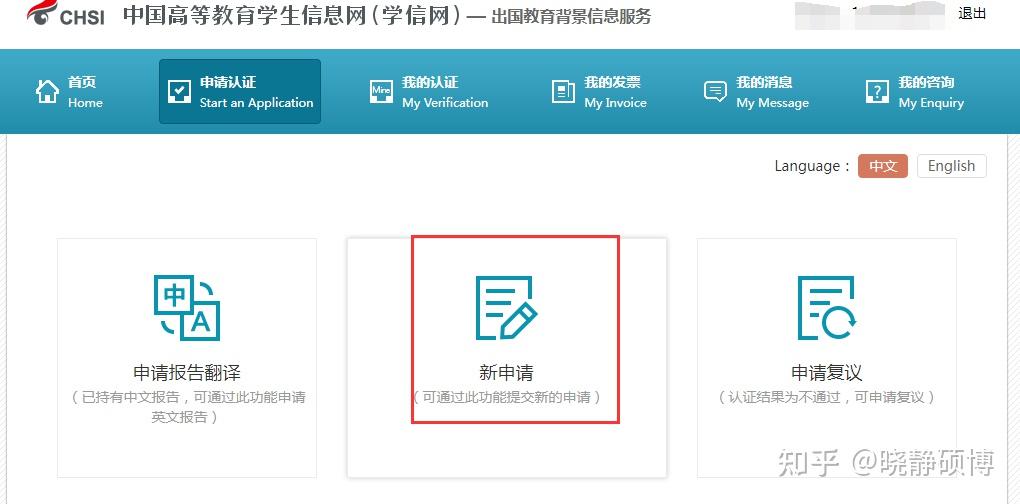Open 我的认证 My Verification
1020x504 pixels.
(429, 92)
